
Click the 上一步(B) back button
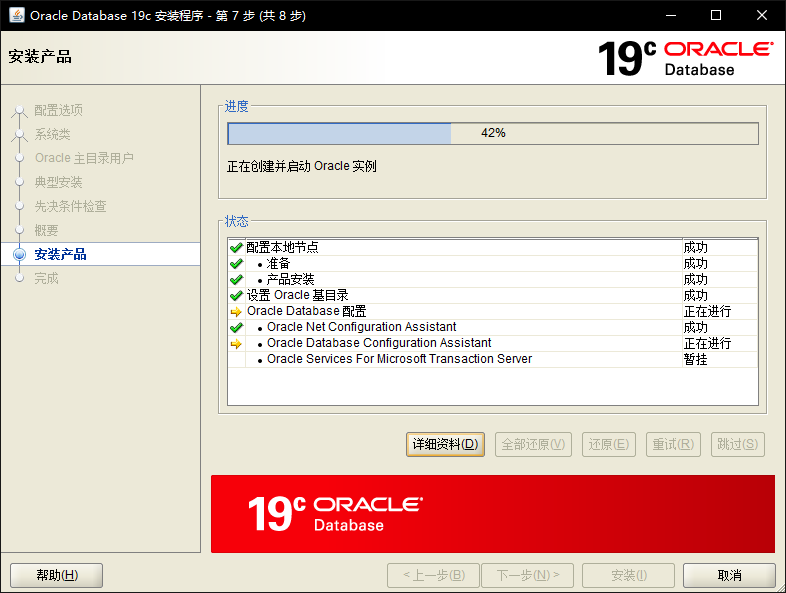coord(434,575)
